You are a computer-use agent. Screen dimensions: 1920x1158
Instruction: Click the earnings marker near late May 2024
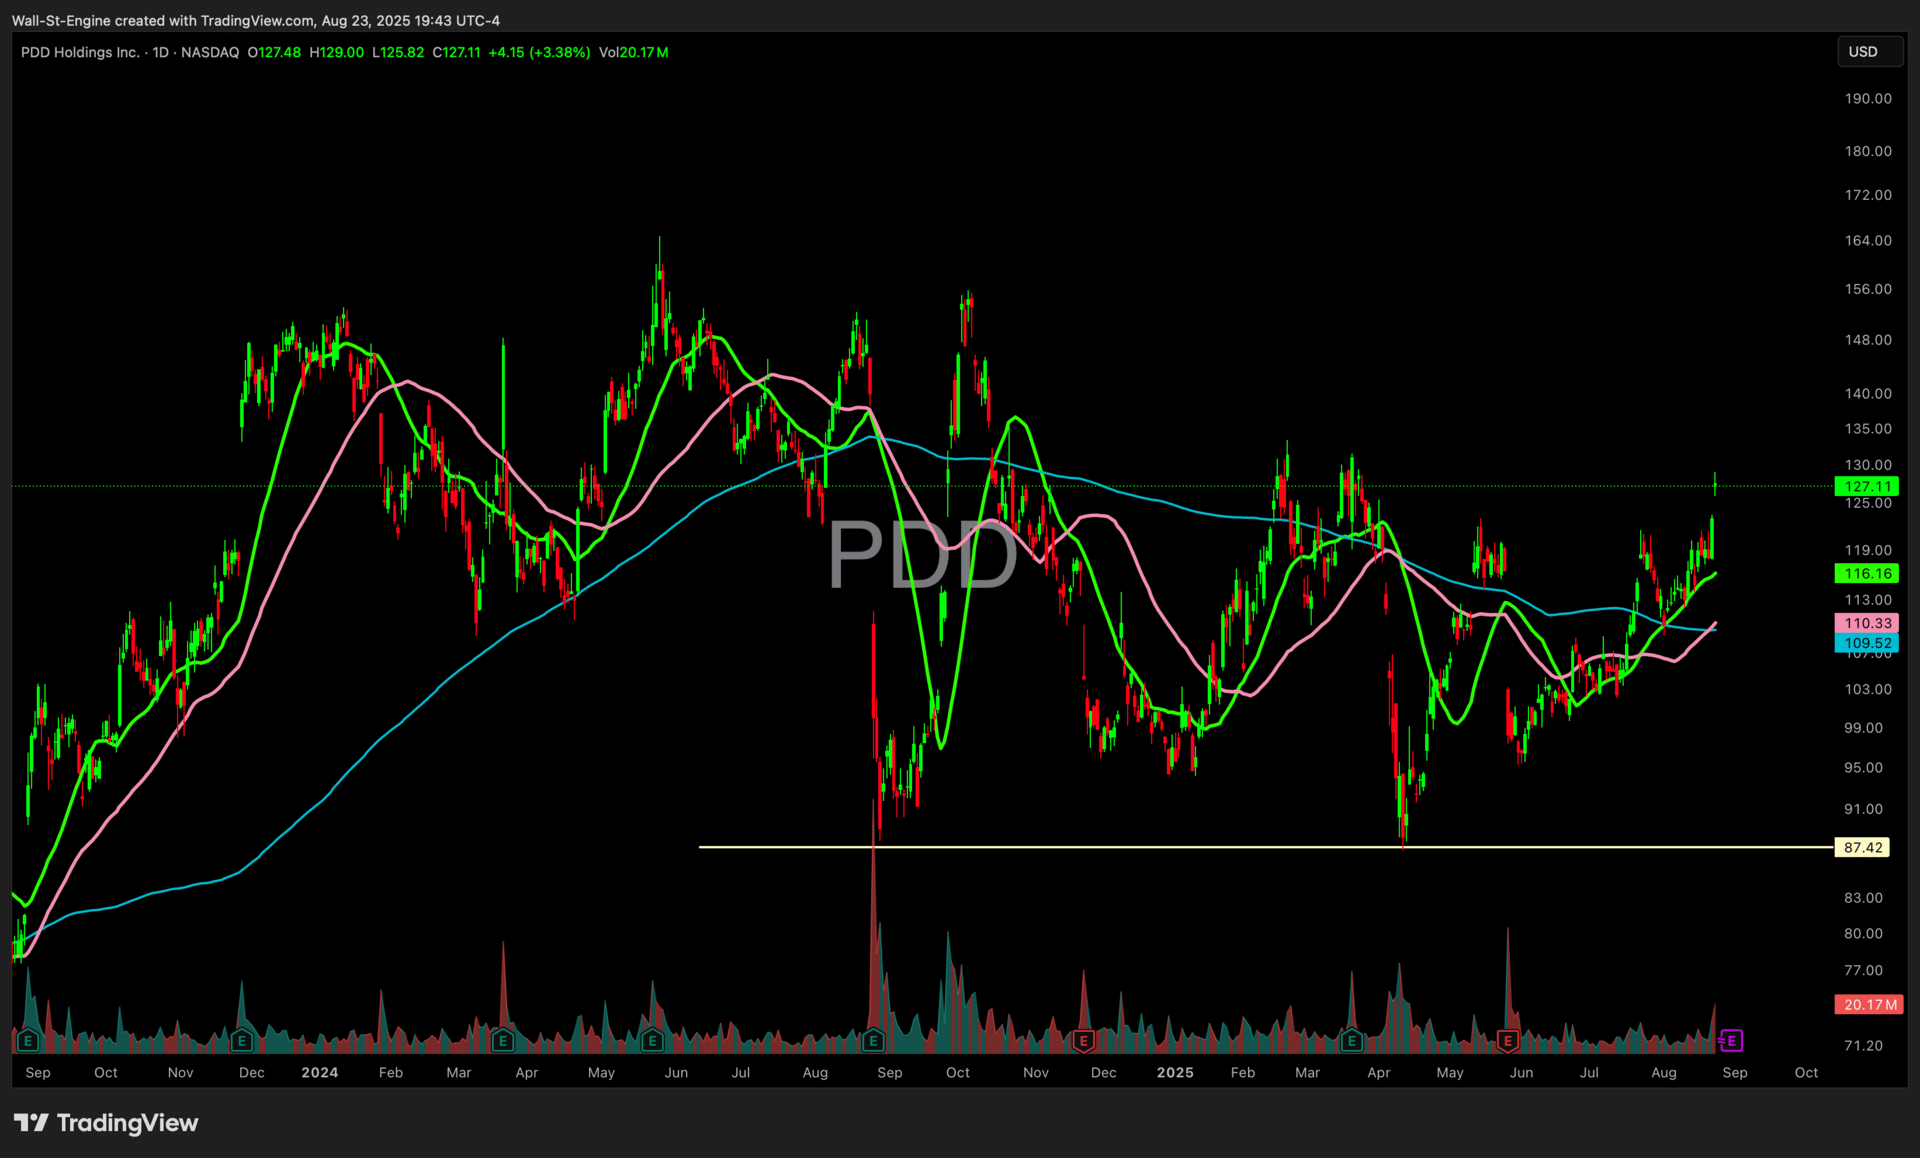652,1041
